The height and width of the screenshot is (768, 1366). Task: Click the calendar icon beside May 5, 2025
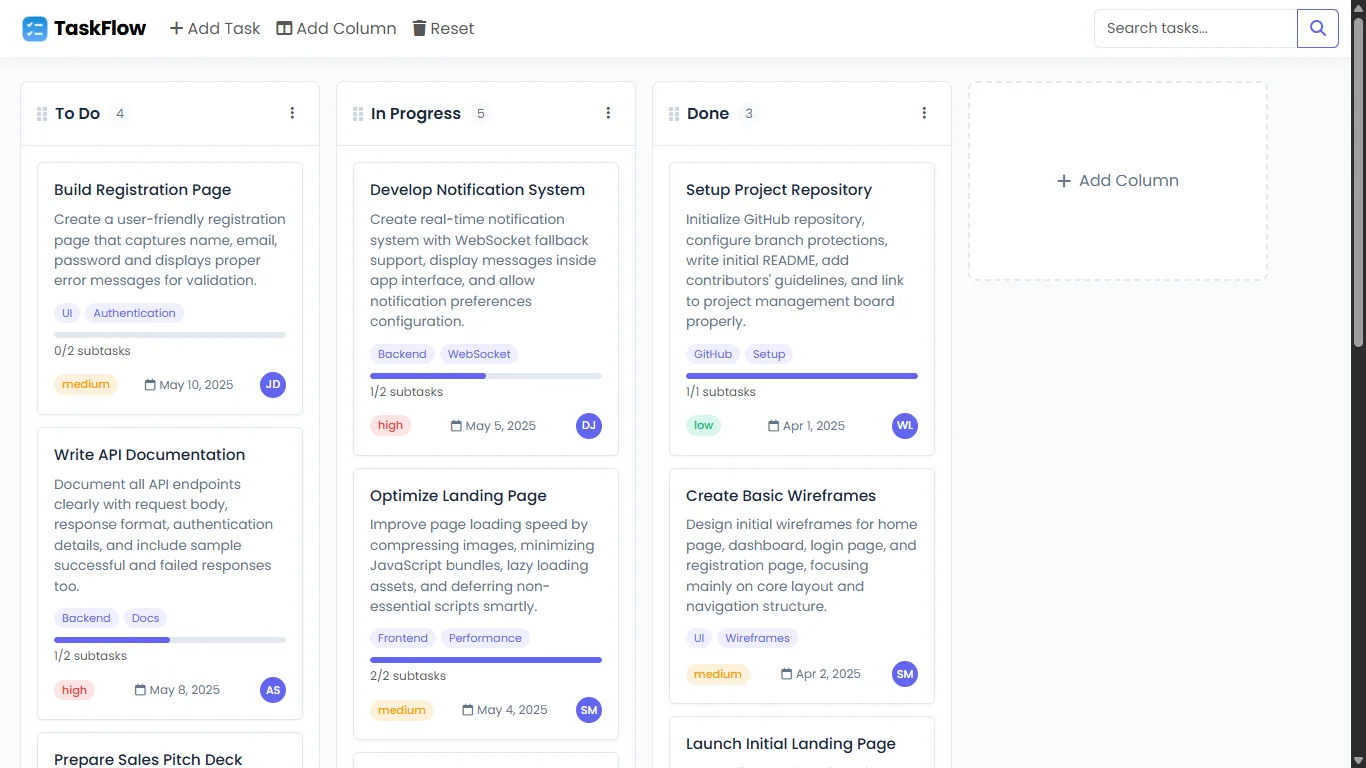[456, 426]
